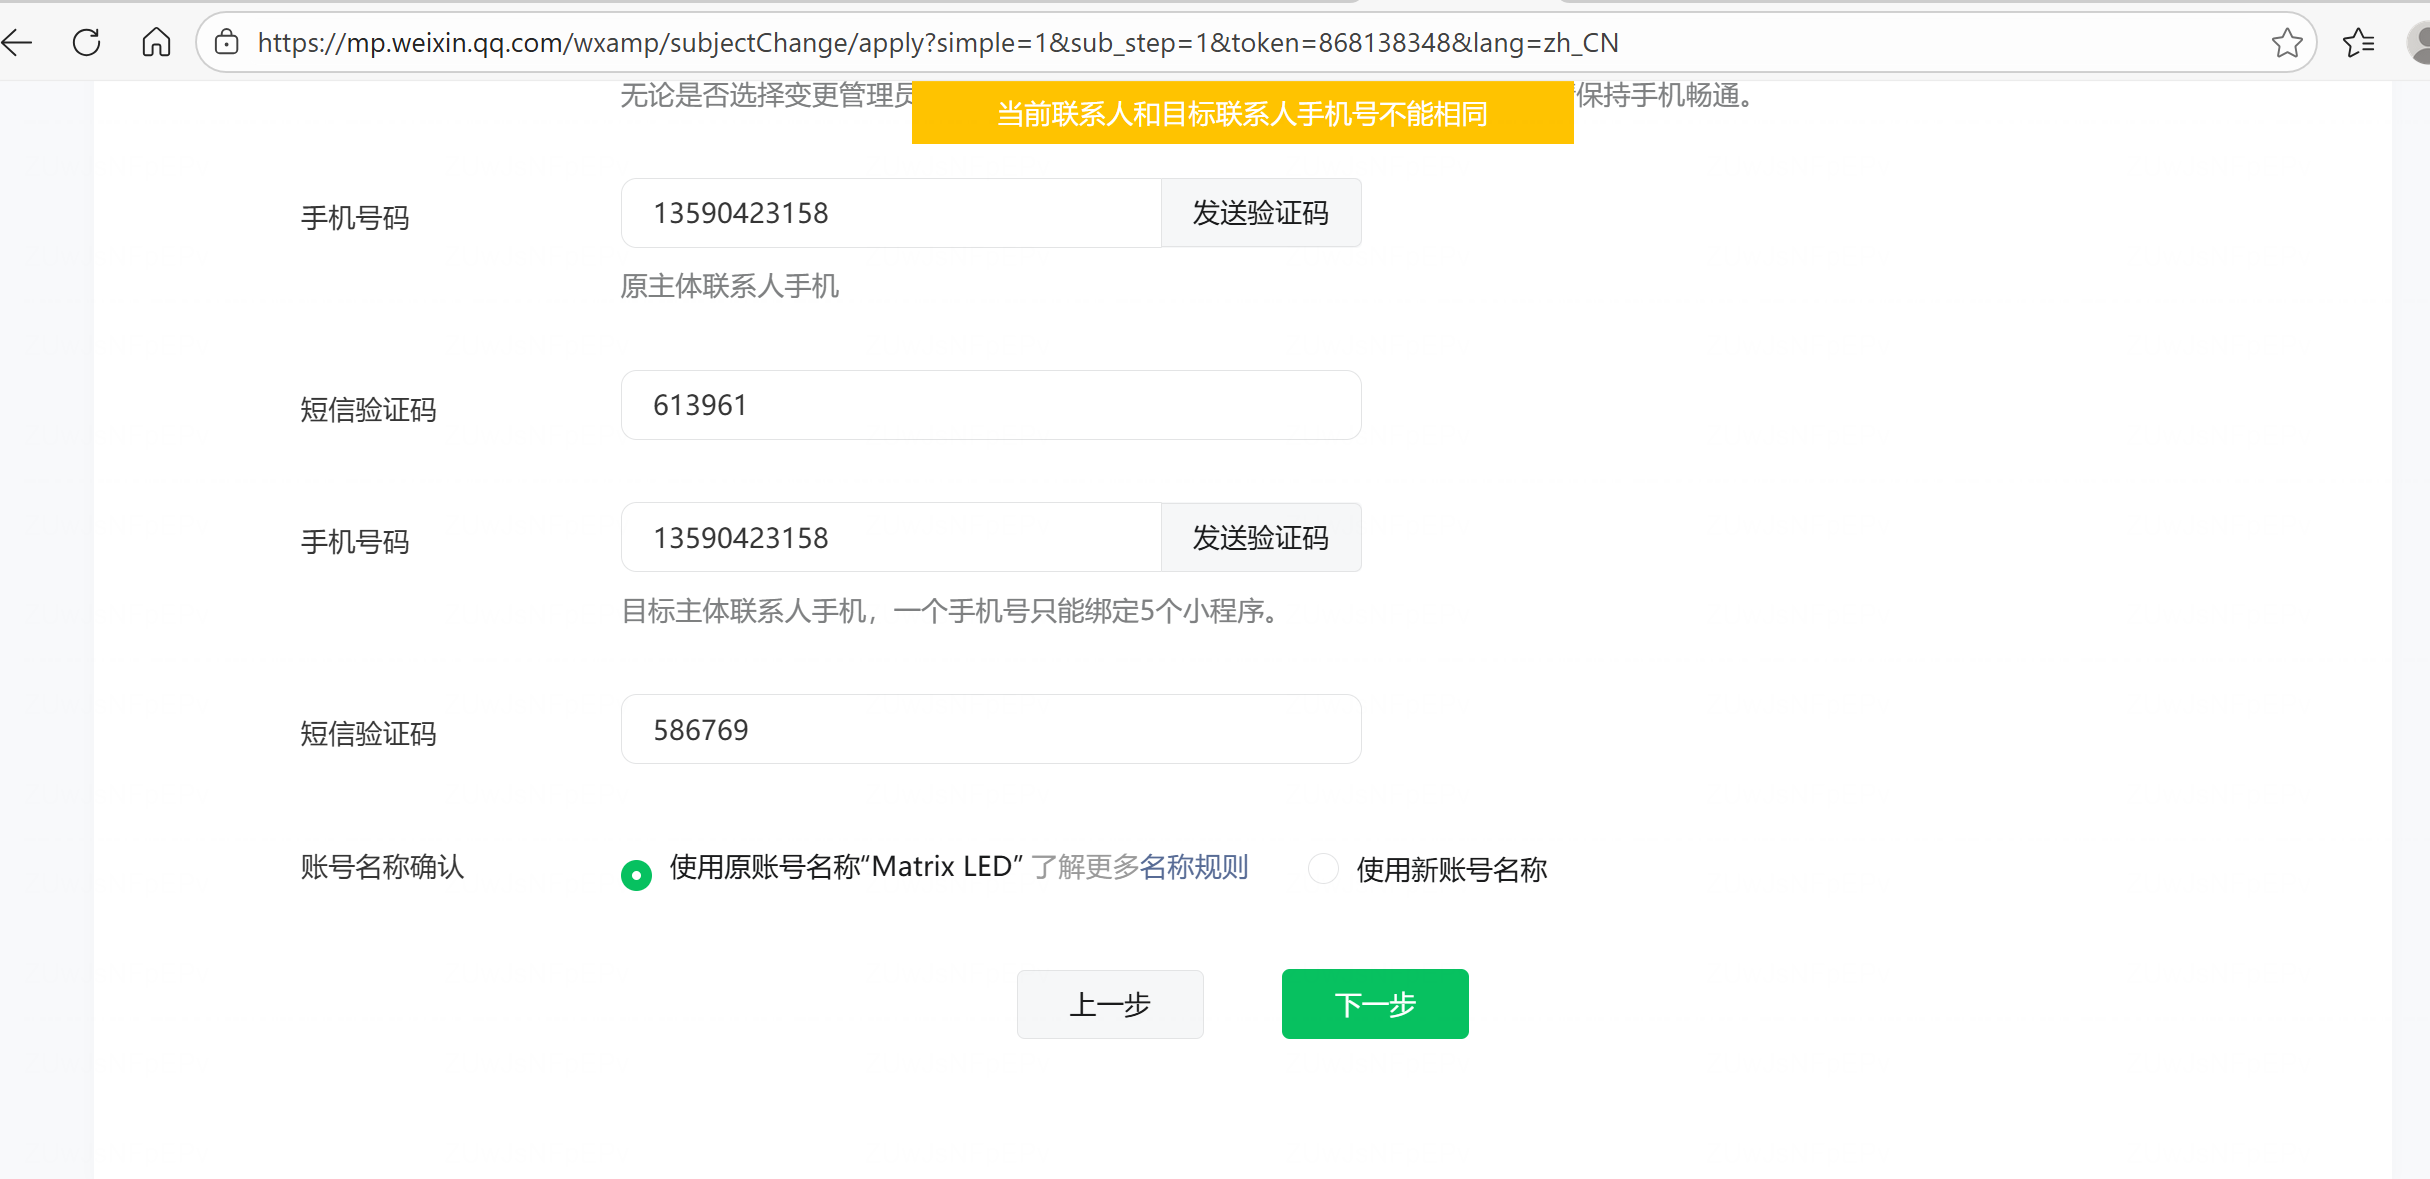
Task: Select use new account name radio
Action: pos(1323,869)
